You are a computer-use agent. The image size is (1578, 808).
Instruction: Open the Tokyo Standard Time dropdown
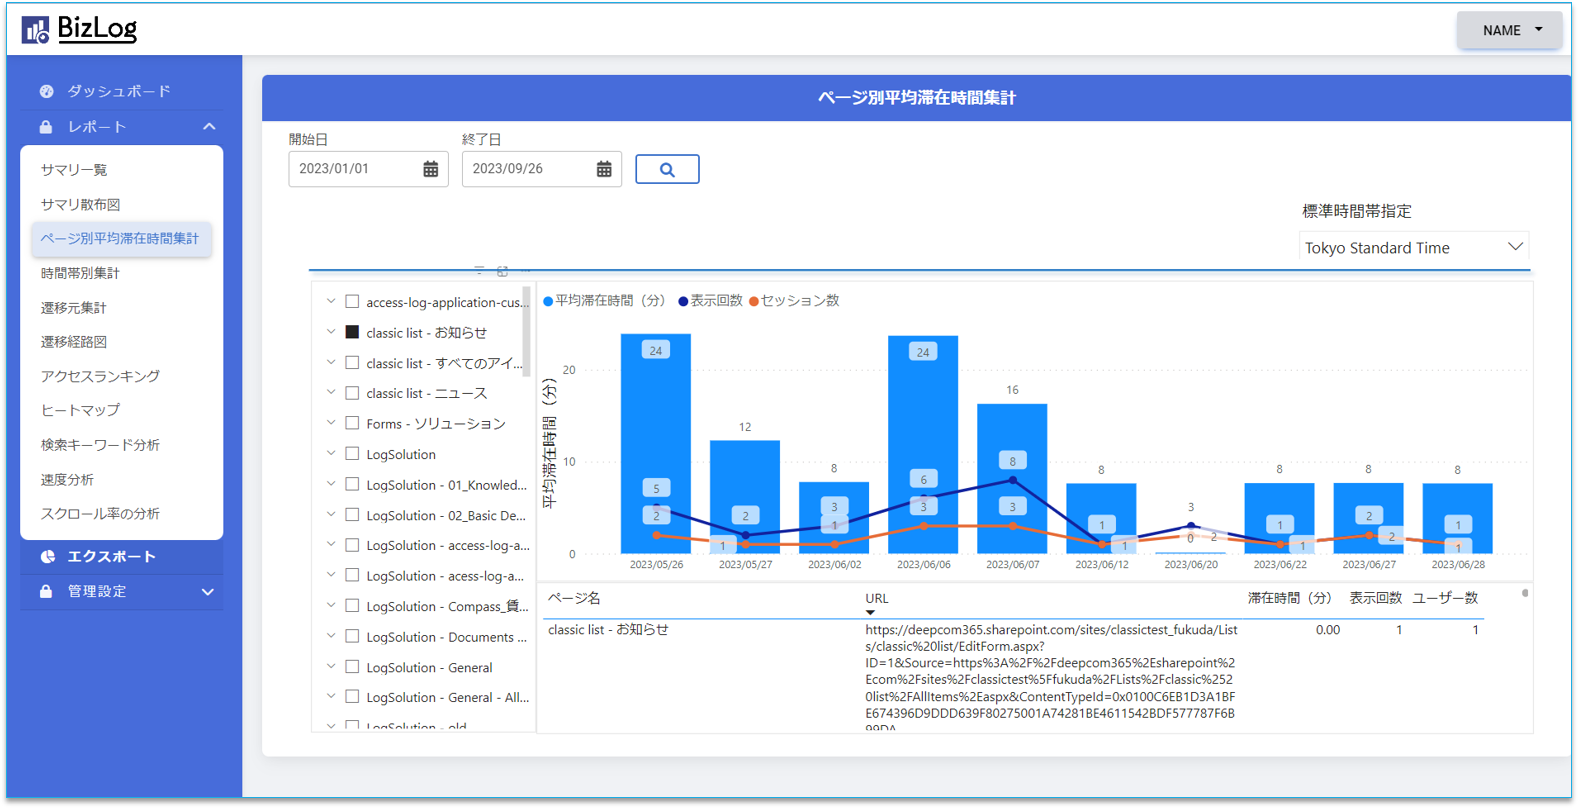point(1414,247)
